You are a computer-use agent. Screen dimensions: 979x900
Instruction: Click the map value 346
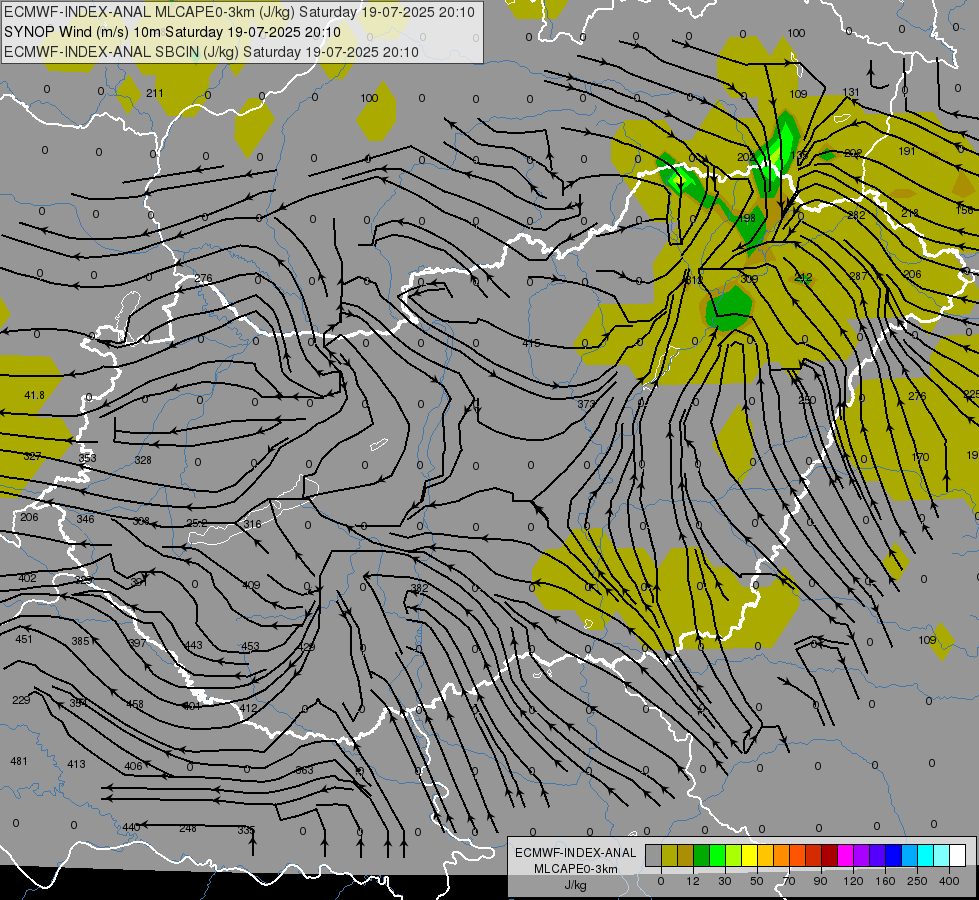86,519
